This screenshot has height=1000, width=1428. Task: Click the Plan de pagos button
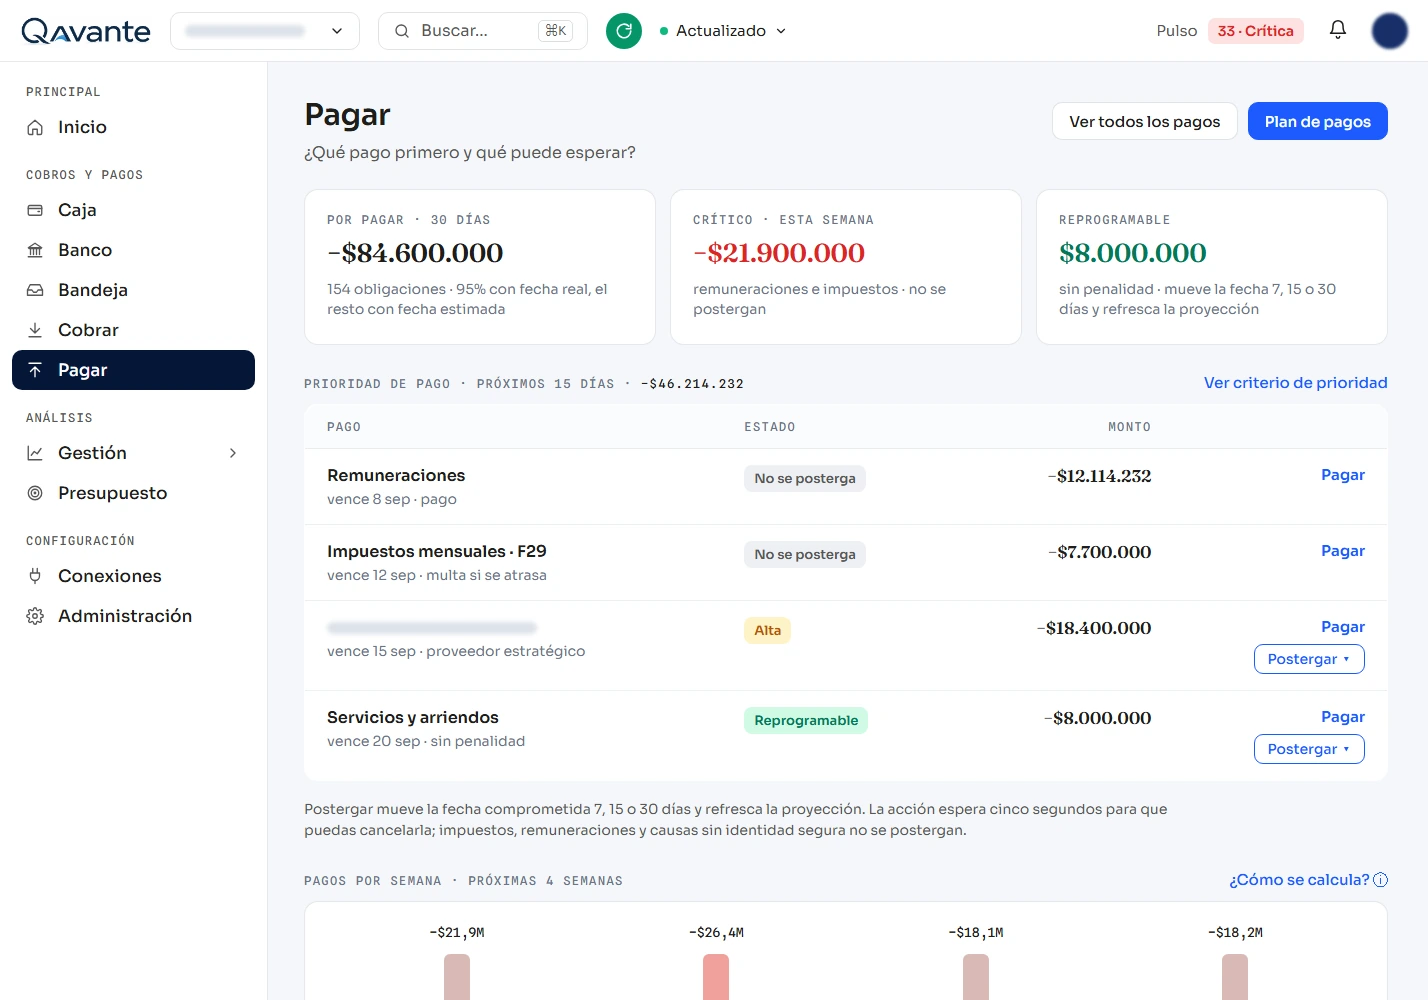tap(1318, 121)
